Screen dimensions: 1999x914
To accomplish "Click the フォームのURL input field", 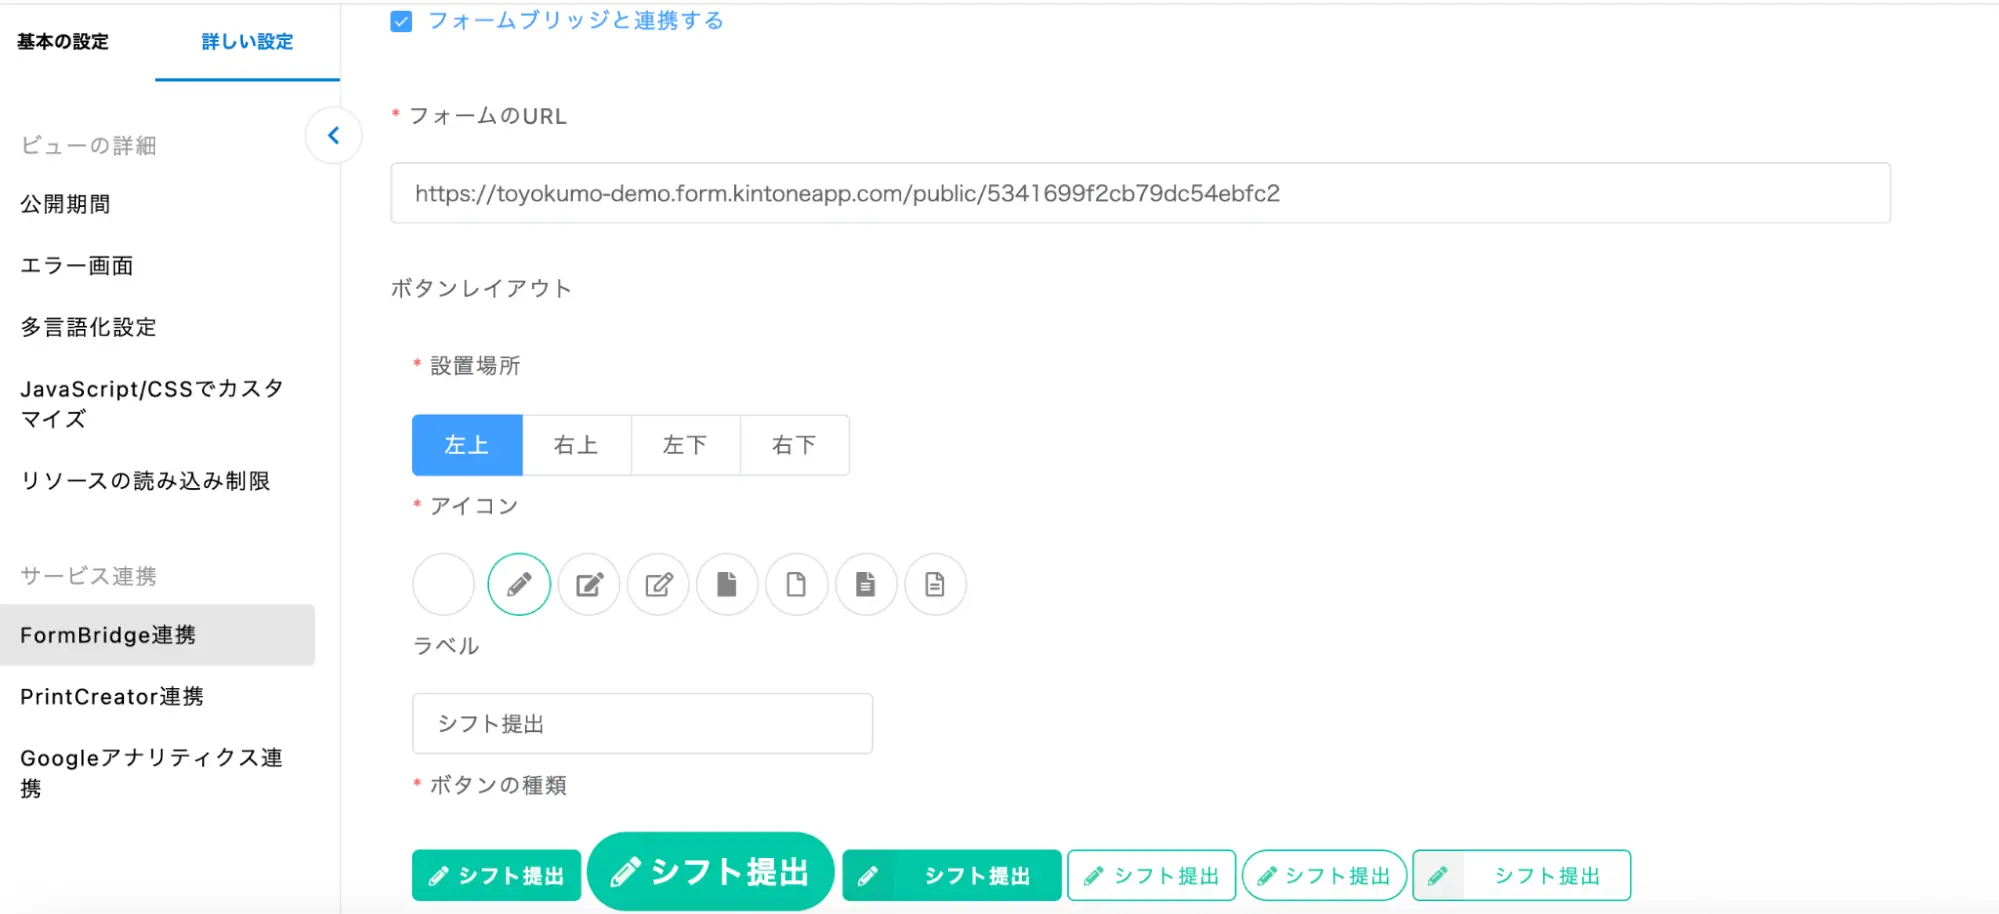I will 1140,193.
